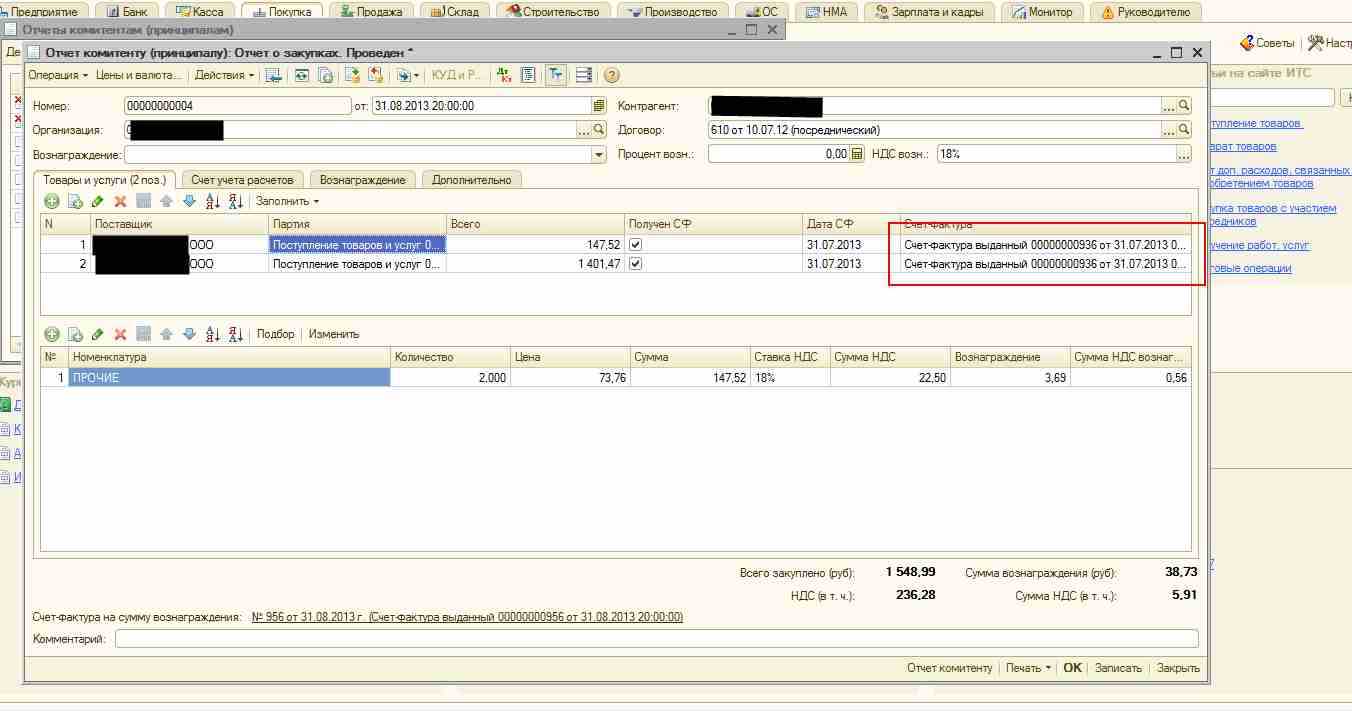Image resolution: width=1352 pixels, height=711 pixels.
Task: Click the magnifier icon in the Контрагент field
Action: (x=1184, y=106)
